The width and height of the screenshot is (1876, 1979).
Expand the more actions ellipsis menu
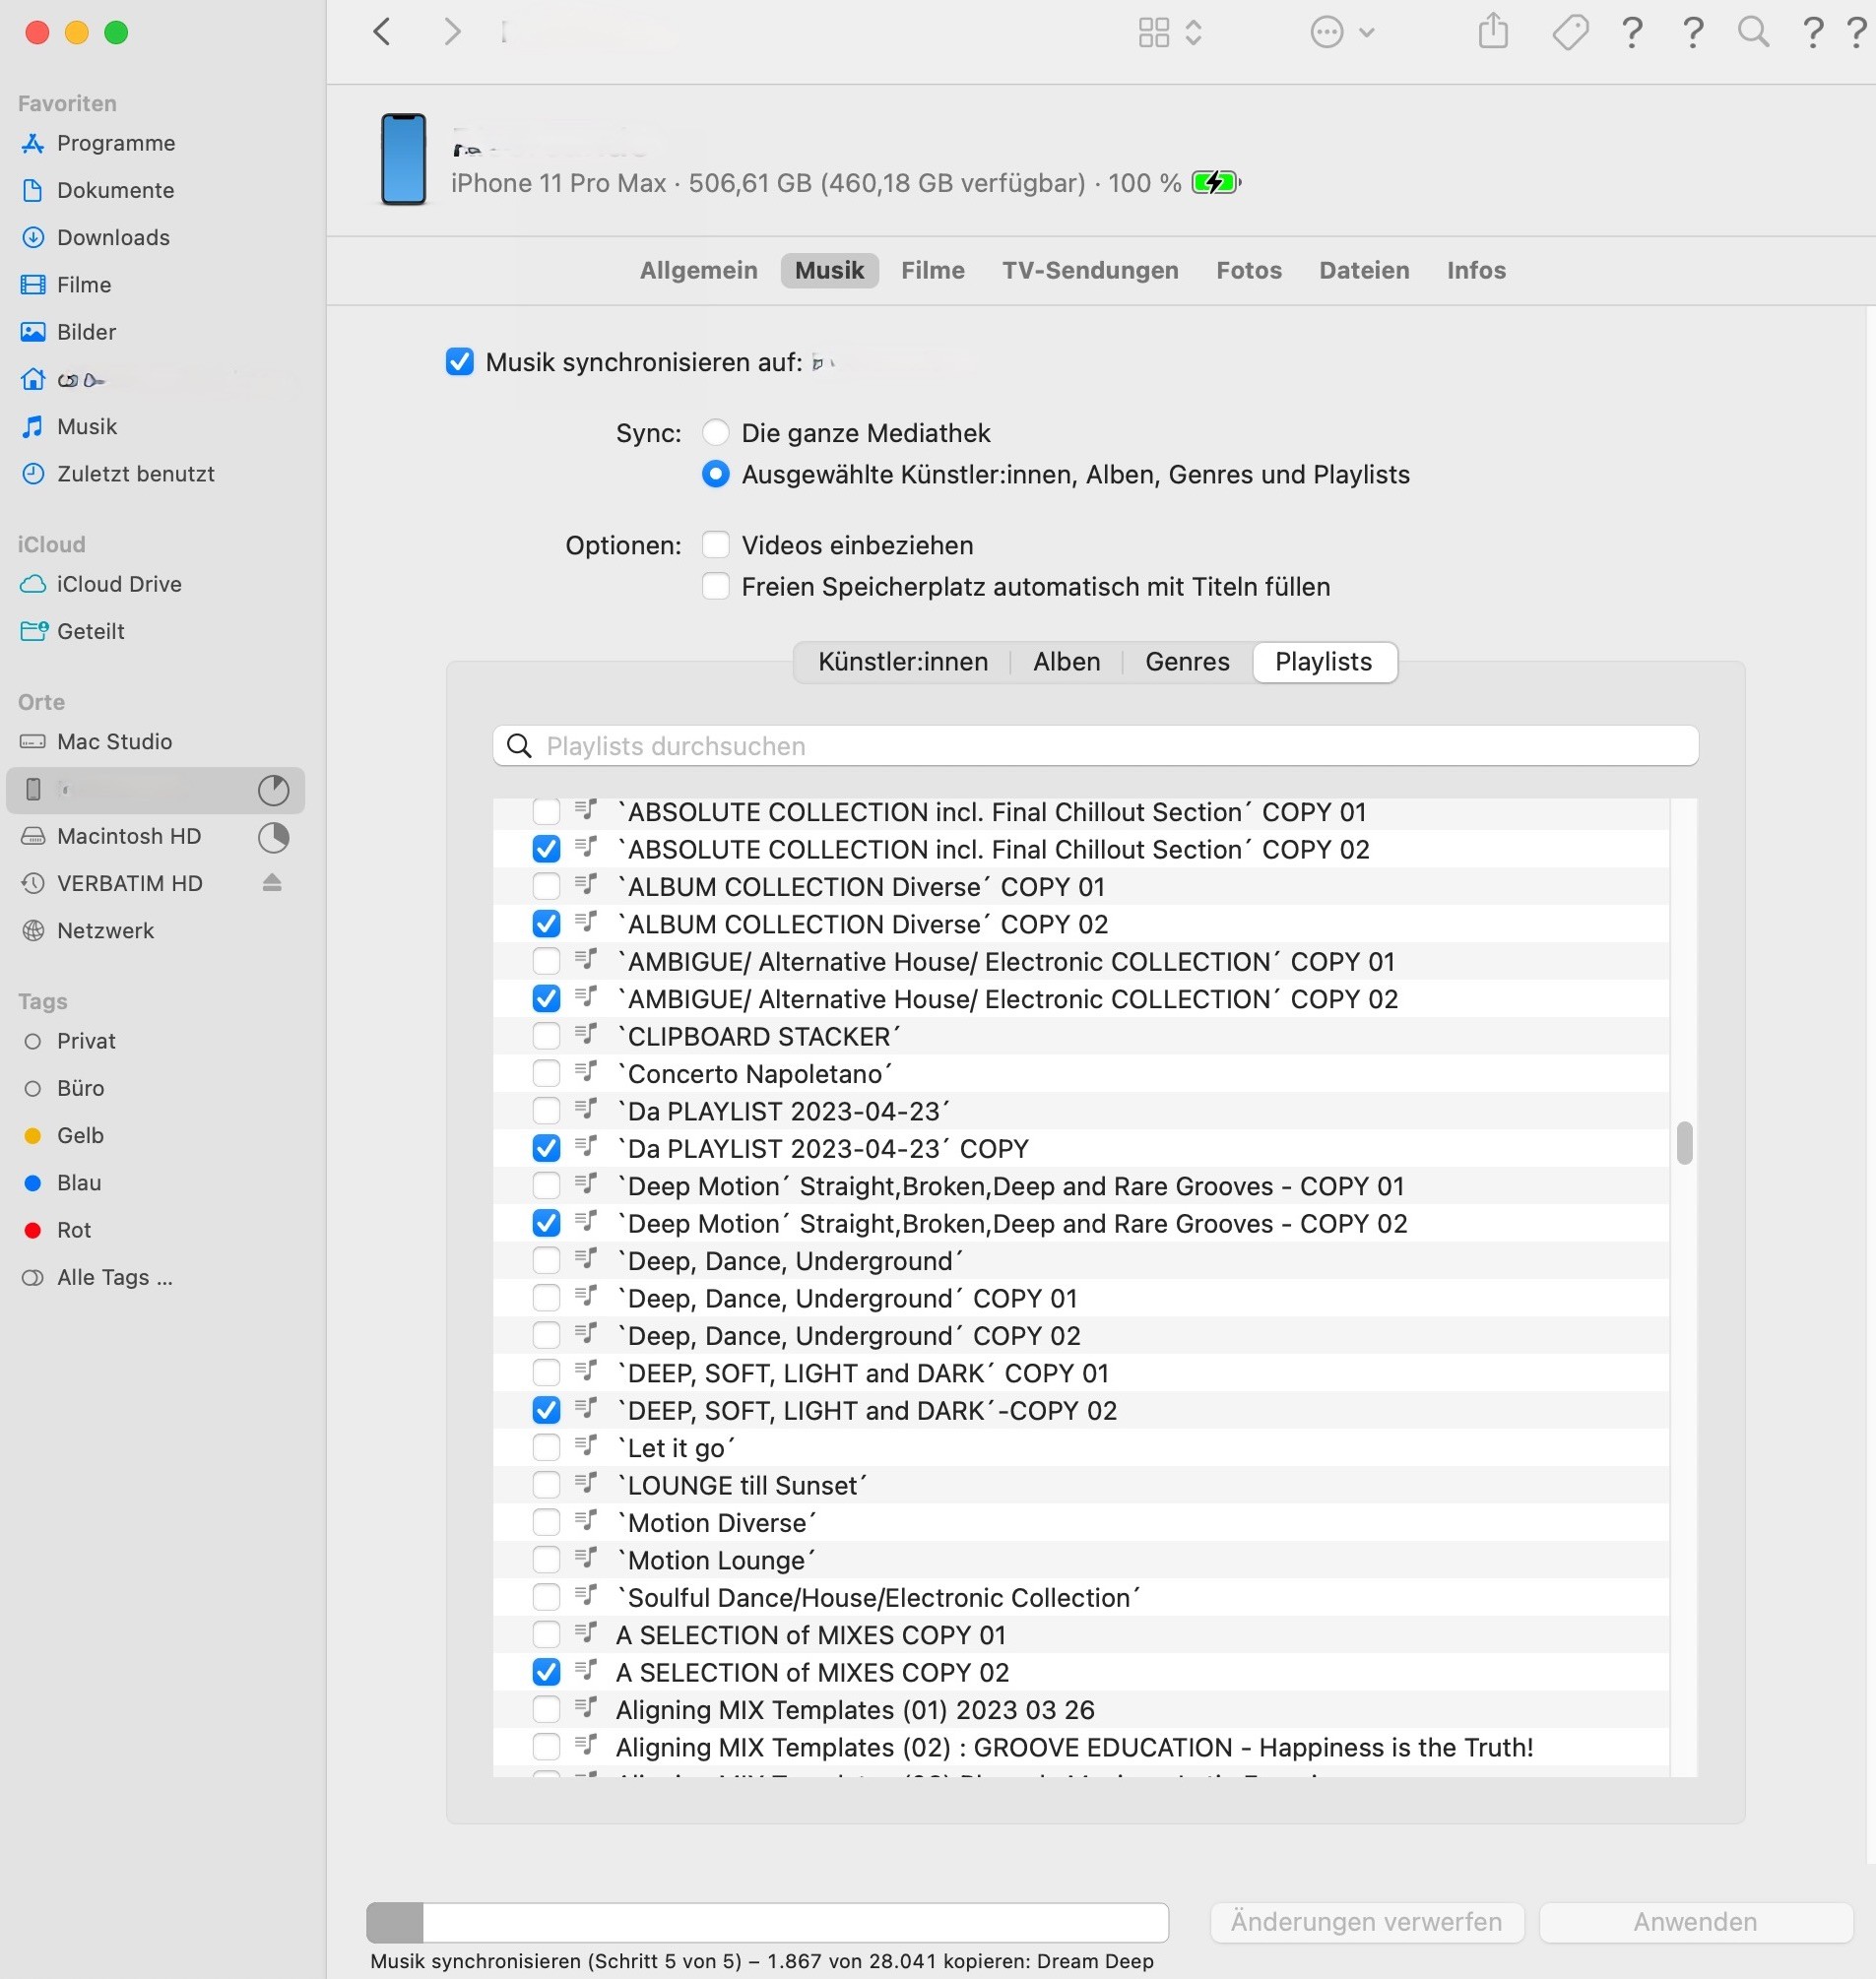click(1342, 32)
